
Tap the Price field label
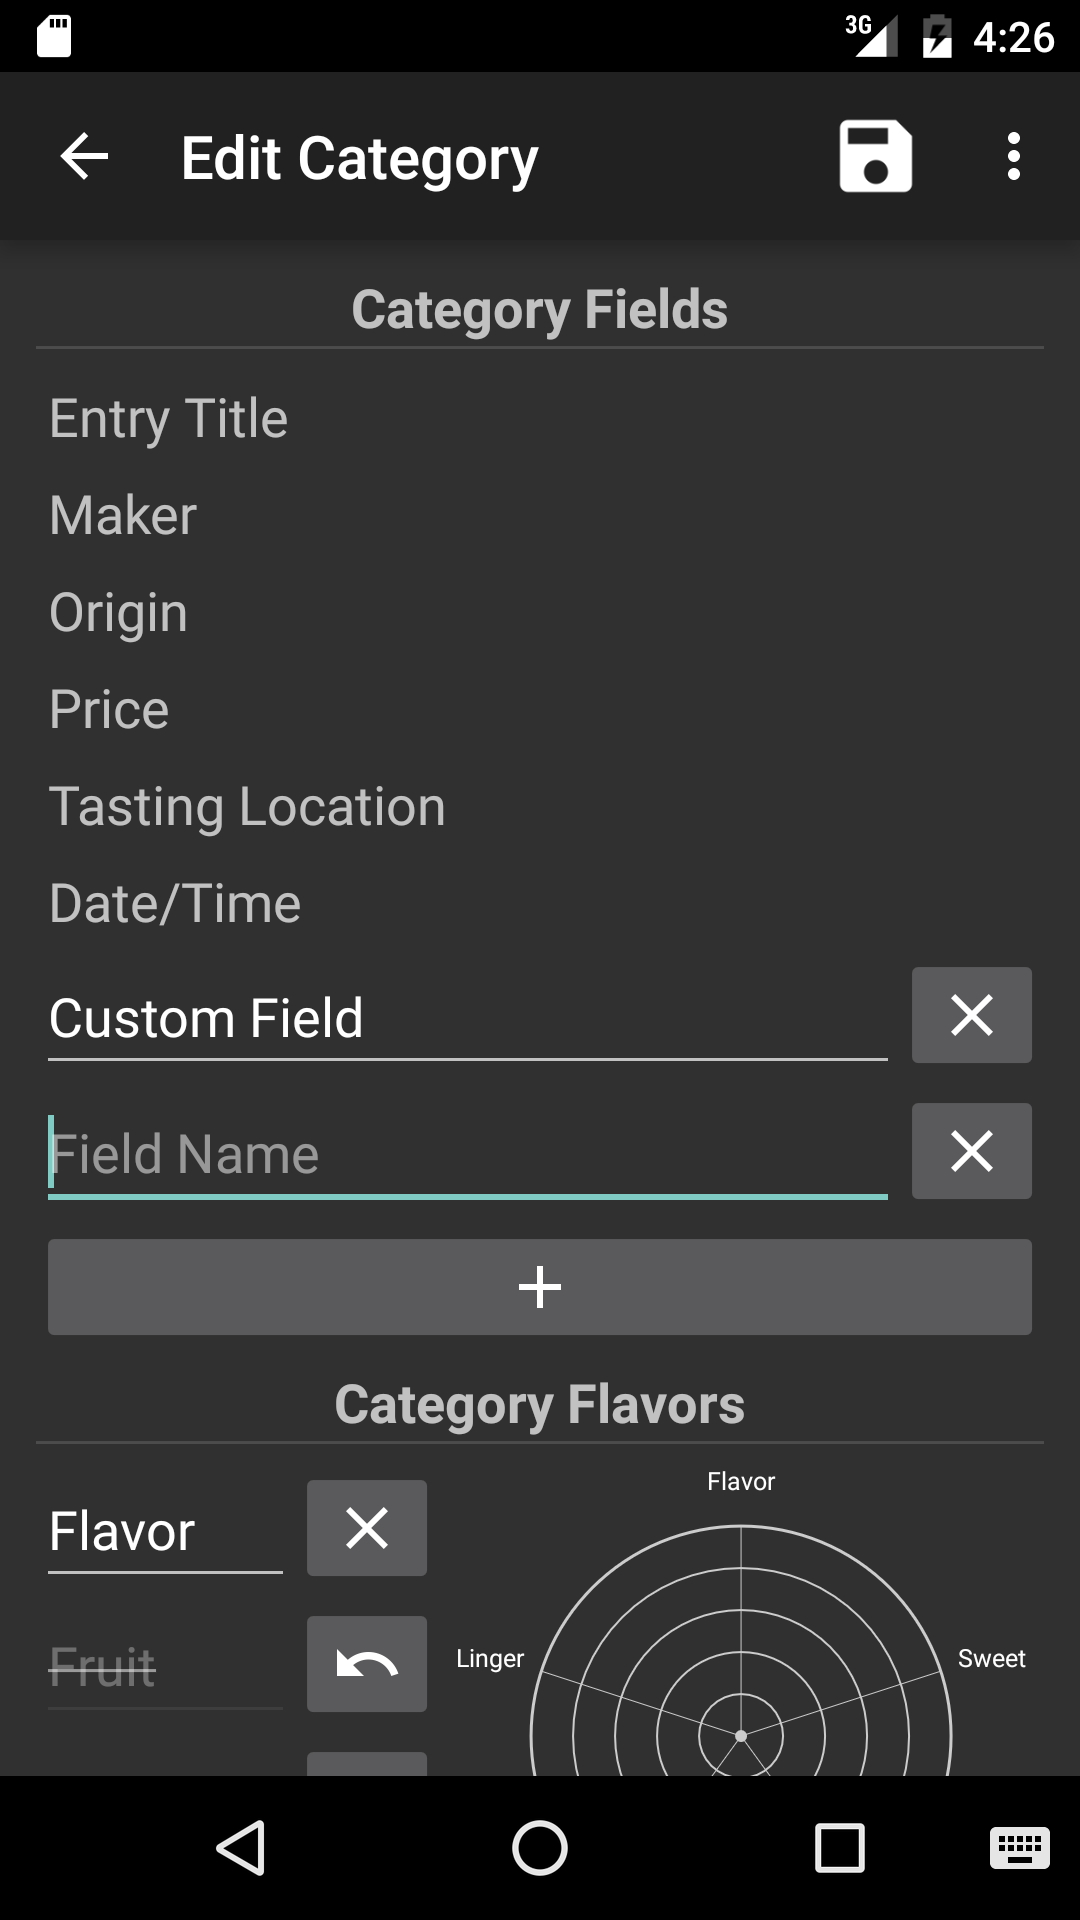[110, 710]
